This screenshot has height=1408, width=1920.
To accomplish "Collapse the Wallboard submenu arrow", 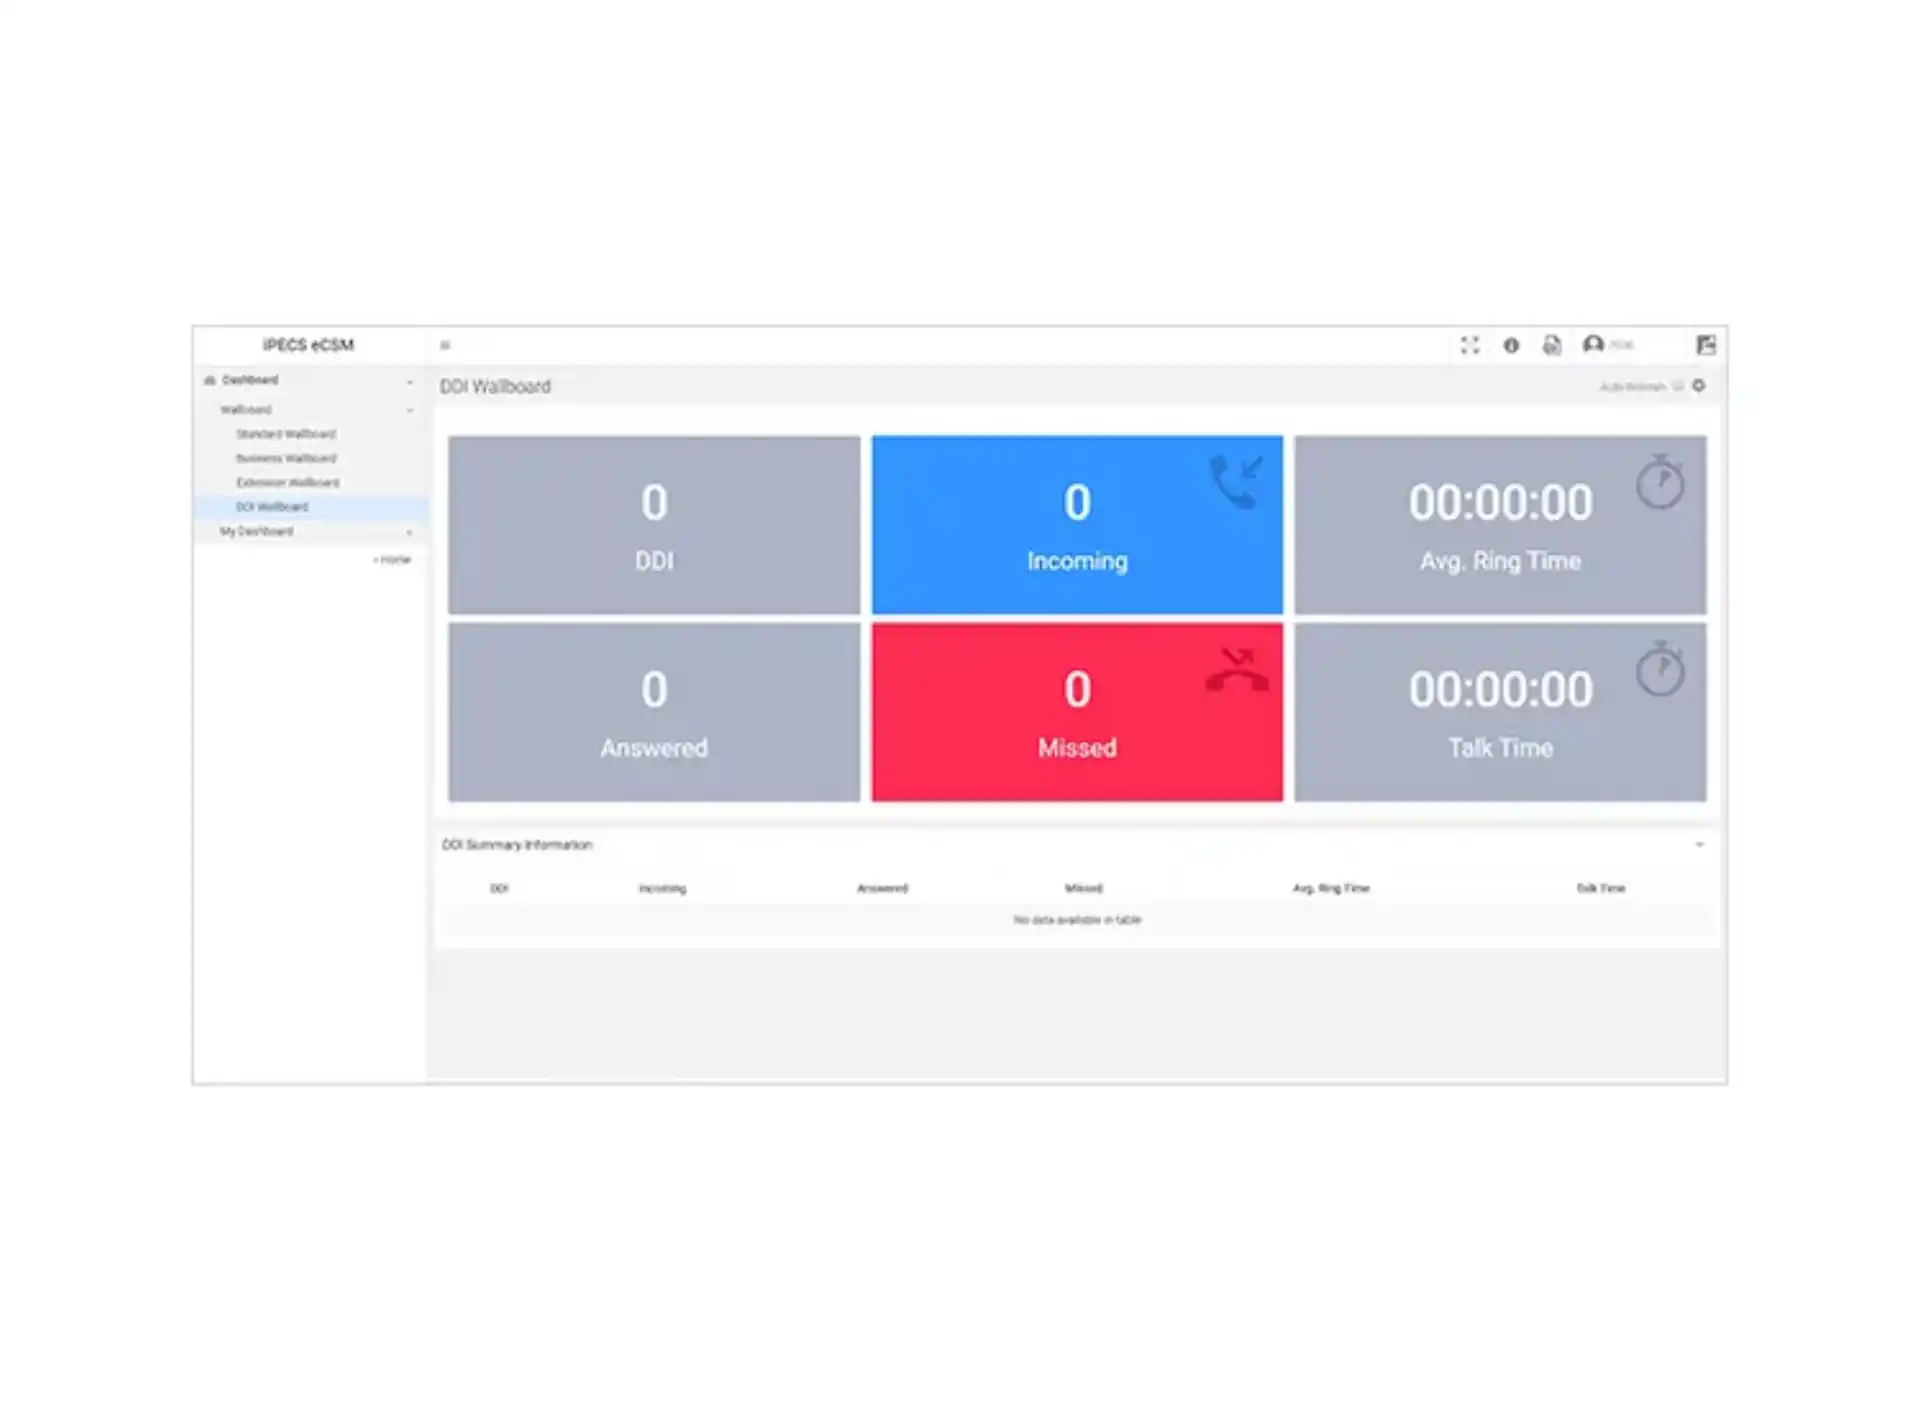I will tap(409, 410).
